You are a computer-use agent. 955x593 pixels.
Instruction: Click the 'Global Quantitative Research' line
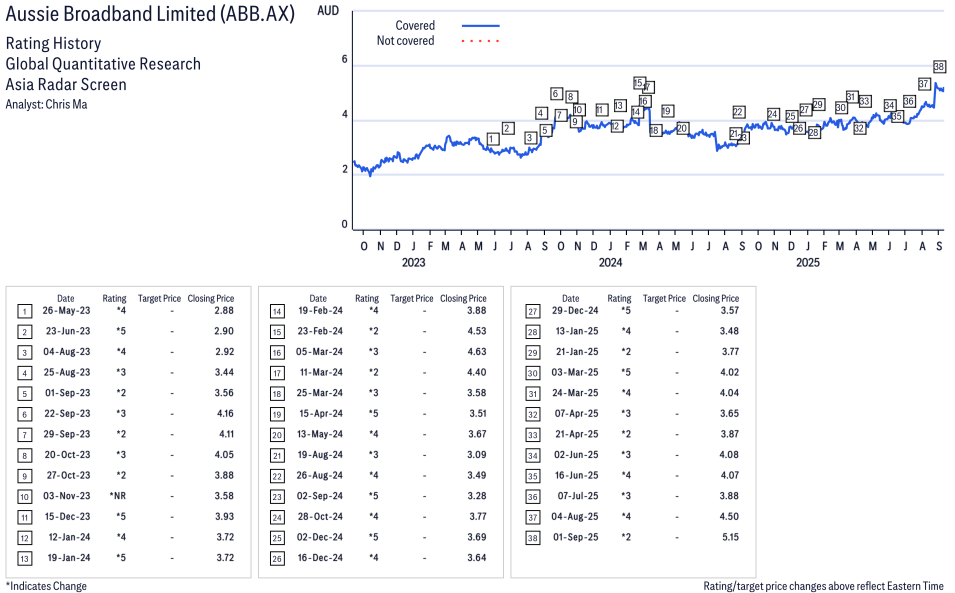coord(103,64)
